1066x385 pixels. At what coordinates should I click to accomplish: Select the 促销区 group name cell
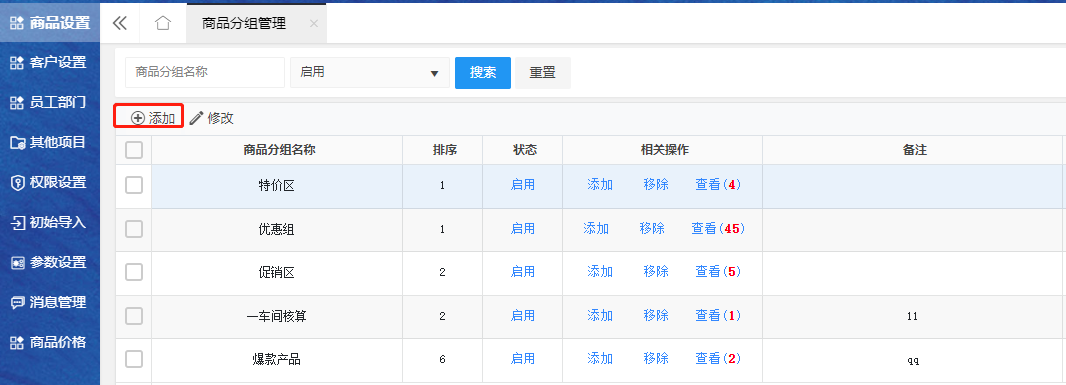point(277,273)
